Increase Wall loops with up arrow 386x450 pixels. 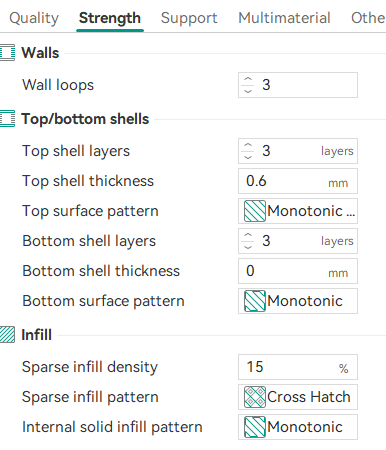(248, 79)
